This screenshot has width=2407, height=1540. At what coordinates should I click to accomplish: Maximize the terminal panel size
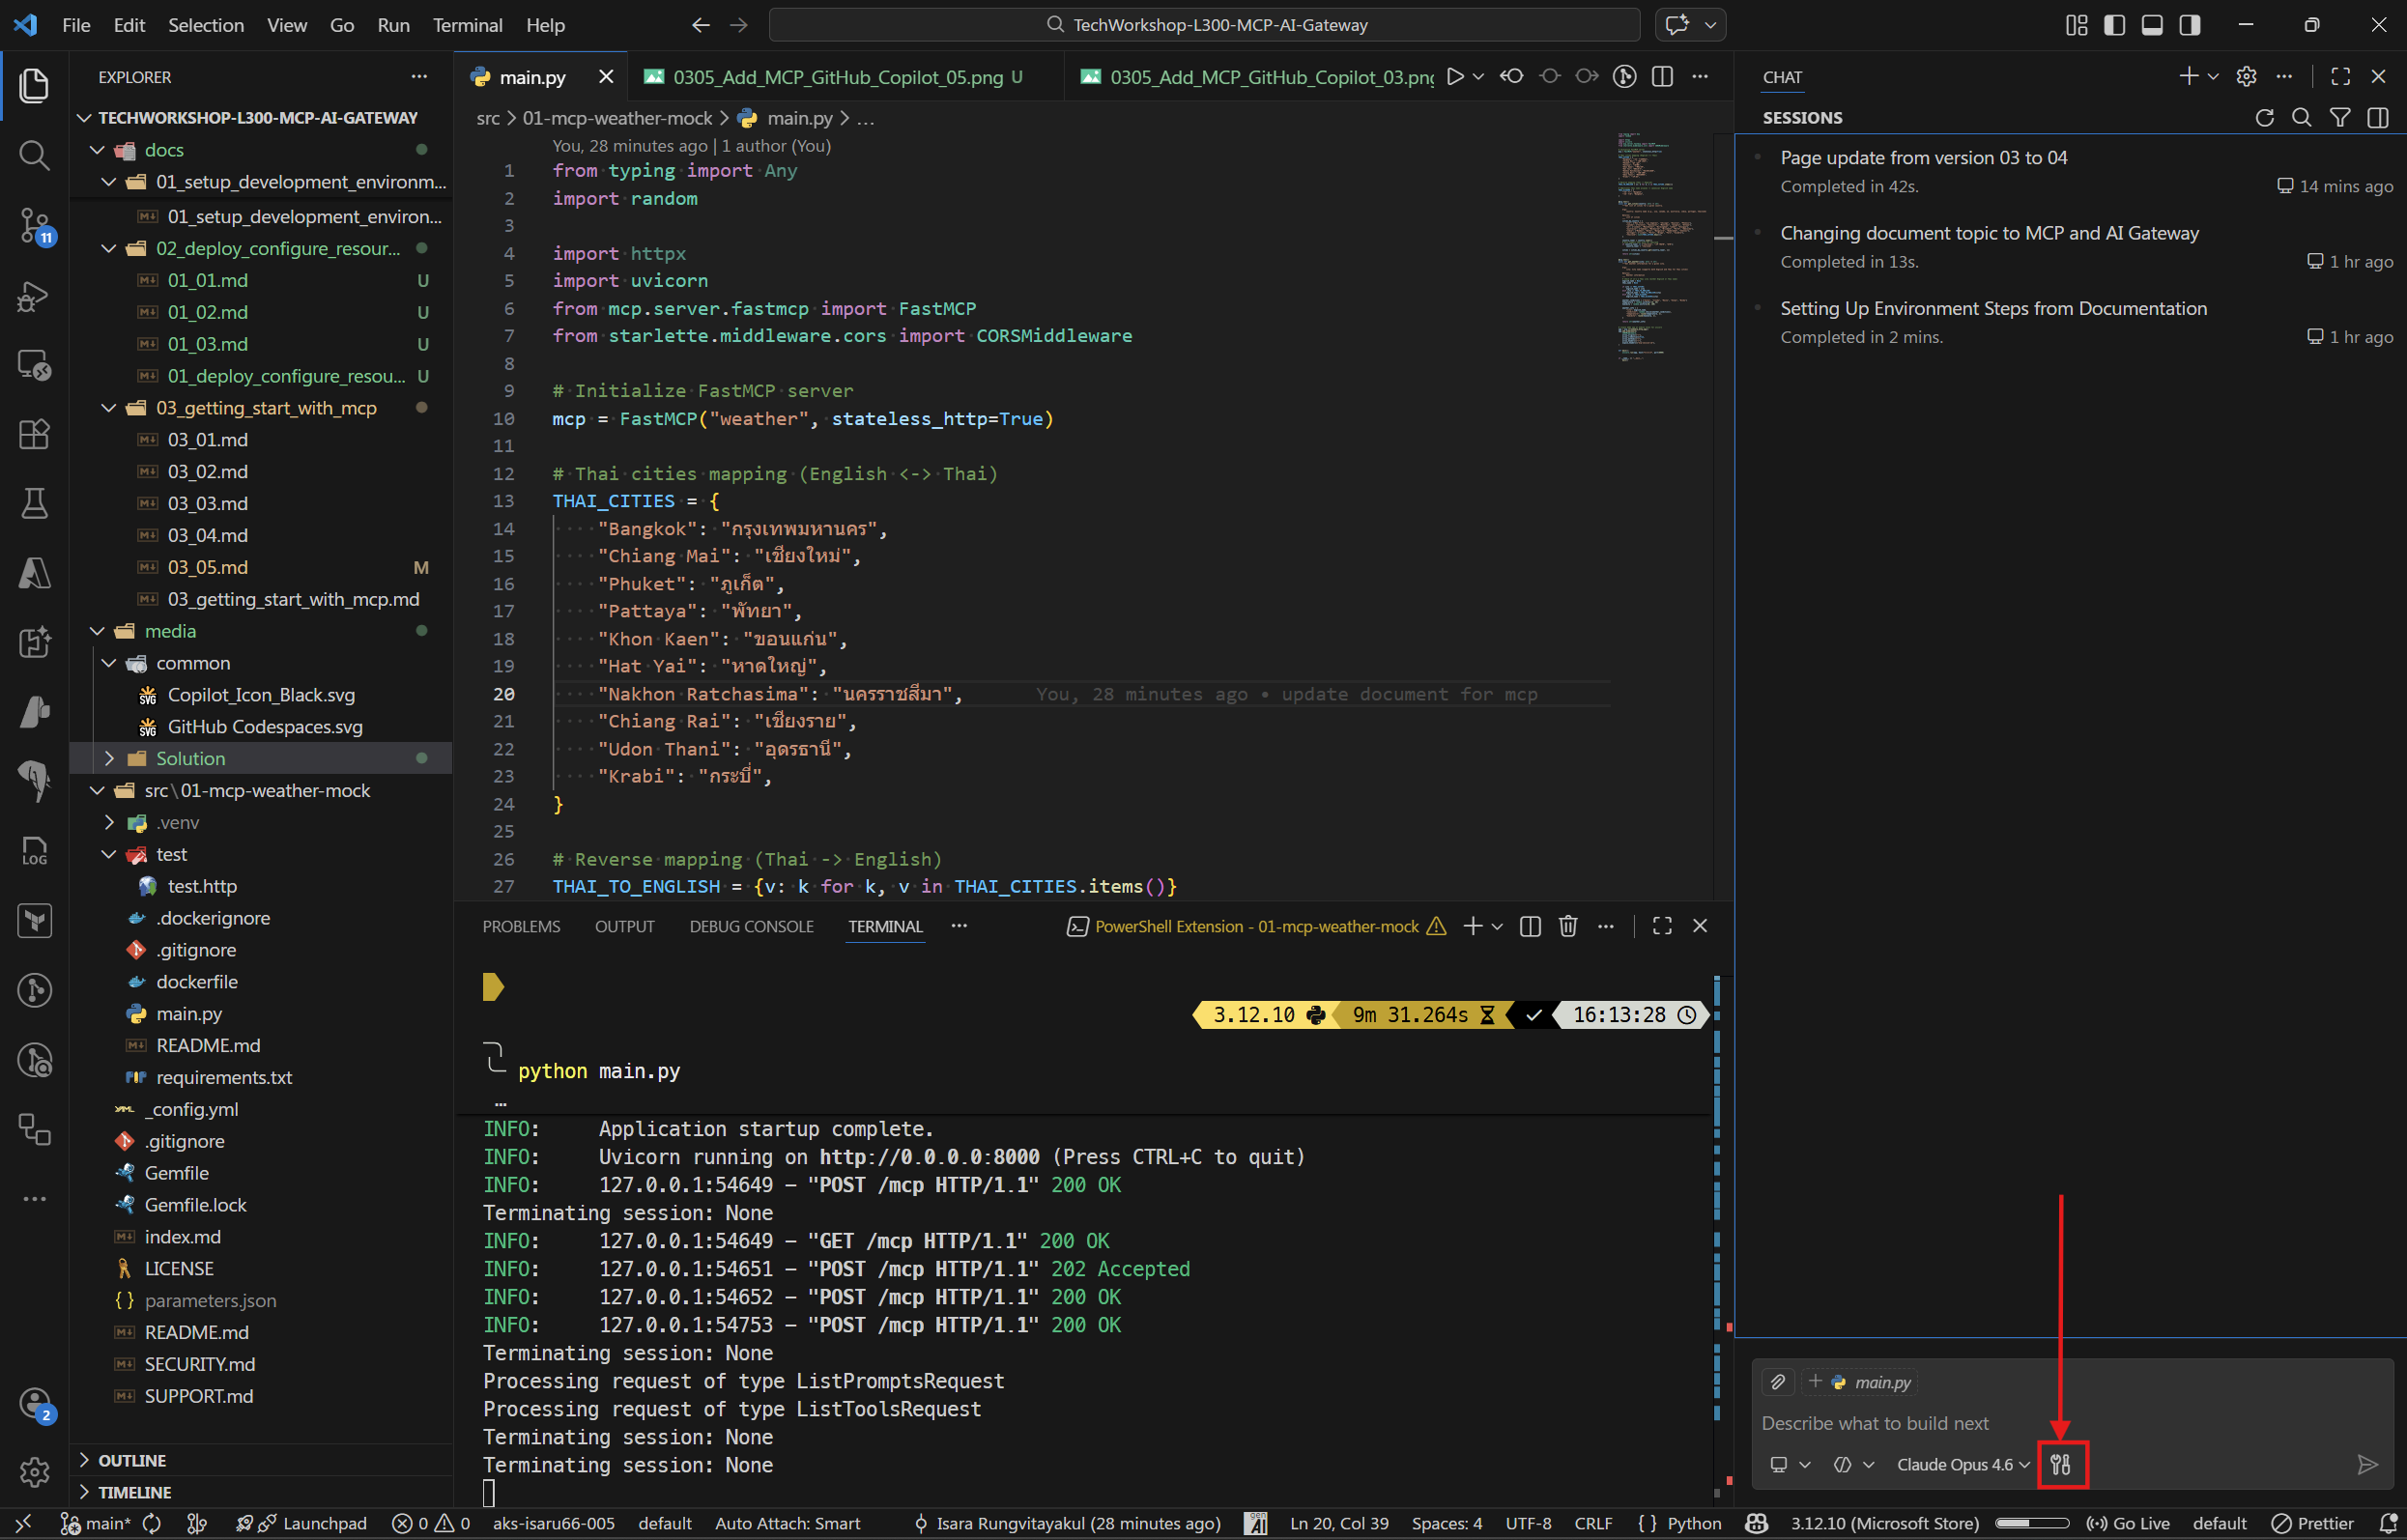(x=1662, y=927)
